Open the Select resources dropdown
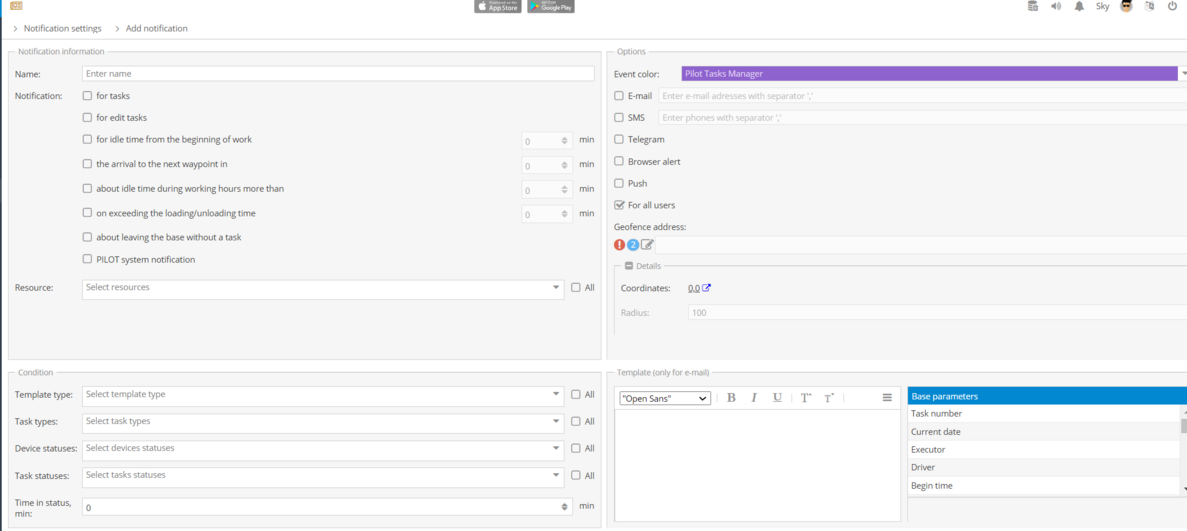1187x531 pixels. click(322, 288)
